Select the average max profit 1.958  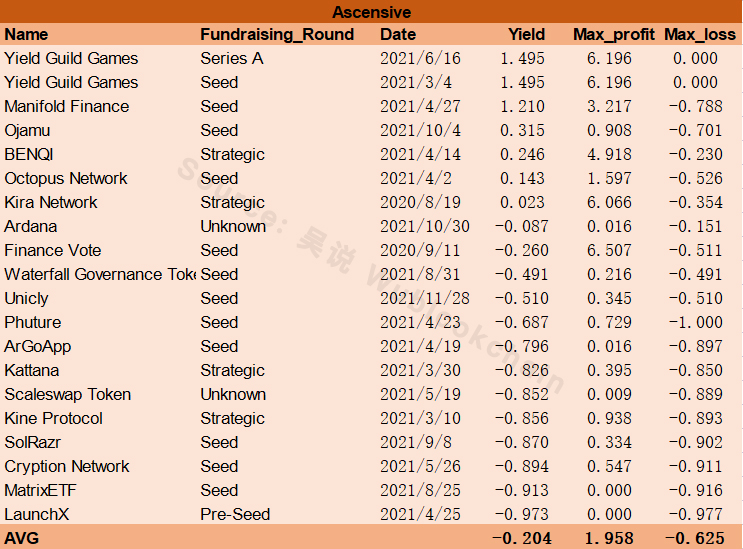(x=609, y=538)
